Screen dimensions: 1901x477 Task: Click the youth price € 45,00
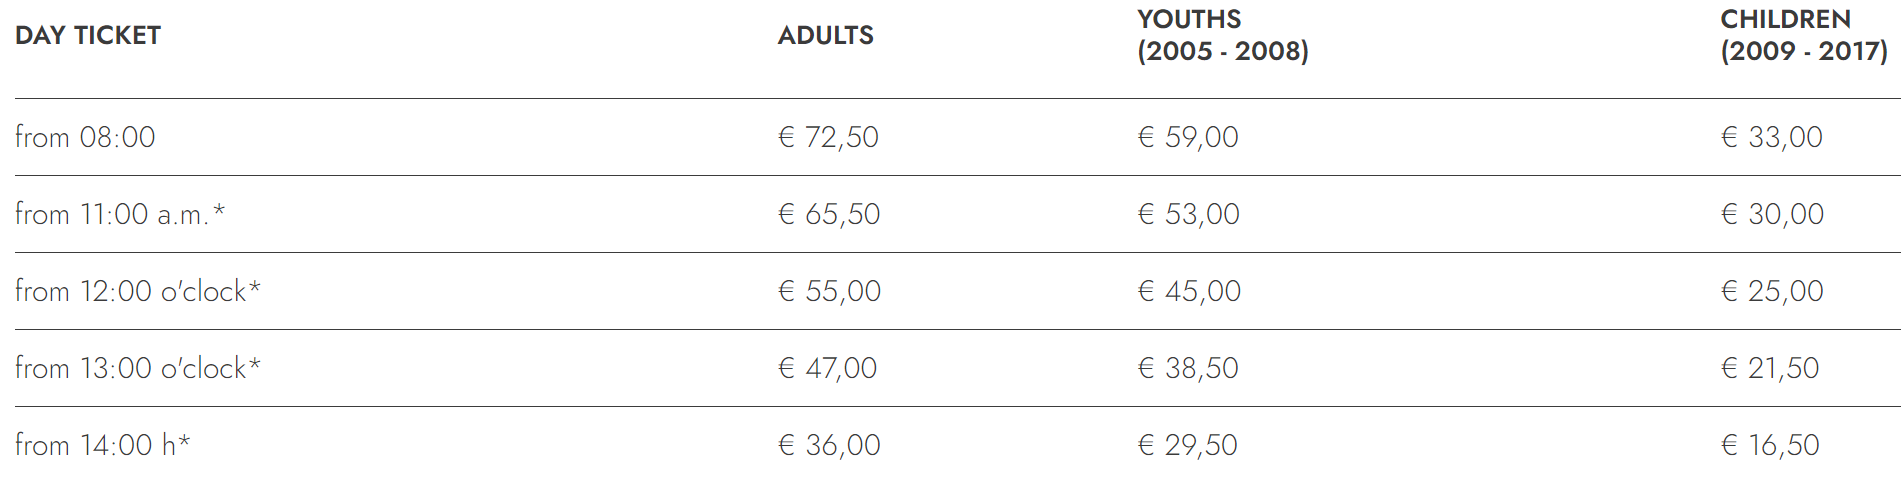click(1189, 291)
